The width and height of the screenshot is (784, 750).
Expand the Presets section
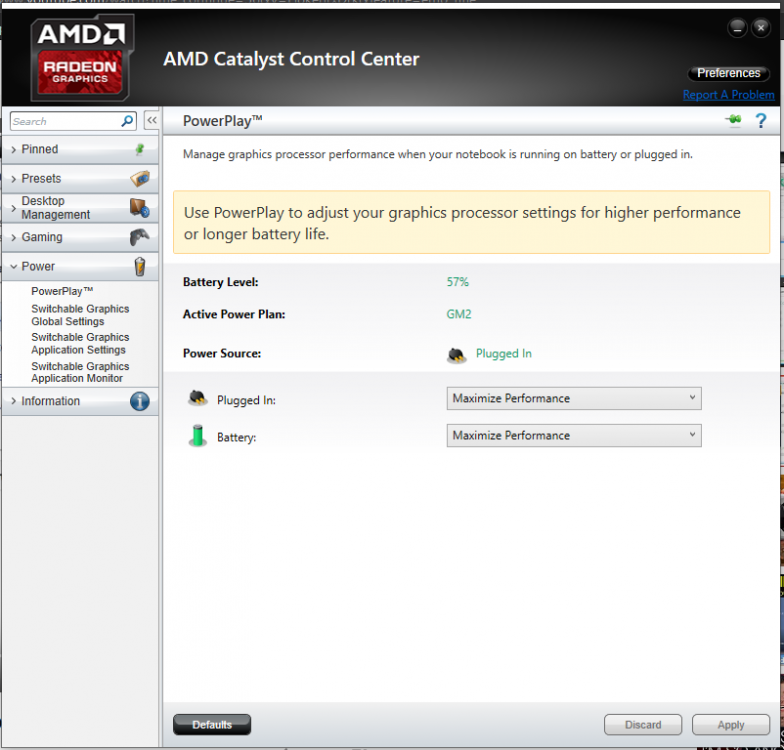pos(80,178)
